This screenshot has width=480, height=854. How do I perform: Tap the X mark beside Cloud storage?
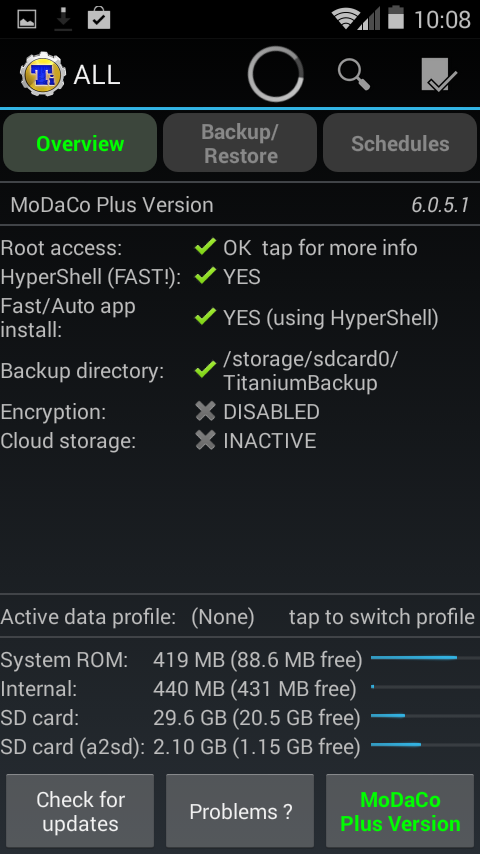click(x=205, y=440)
